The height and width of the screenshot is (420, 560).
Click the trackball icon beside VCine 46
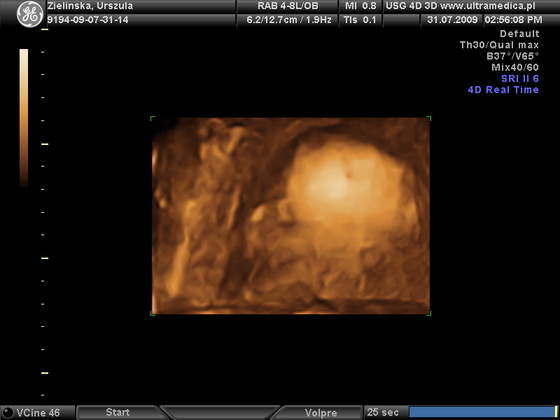click(8, 412)
